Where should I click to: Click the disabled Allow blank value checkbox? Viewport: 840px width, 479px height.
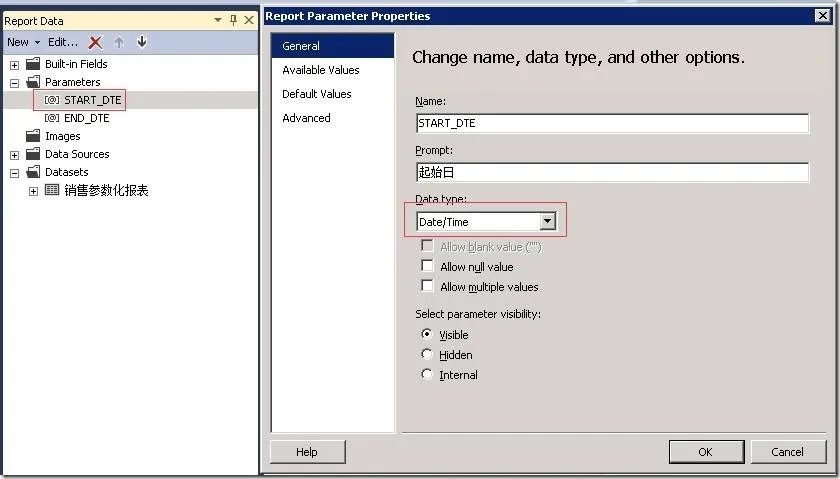point(427,246)
